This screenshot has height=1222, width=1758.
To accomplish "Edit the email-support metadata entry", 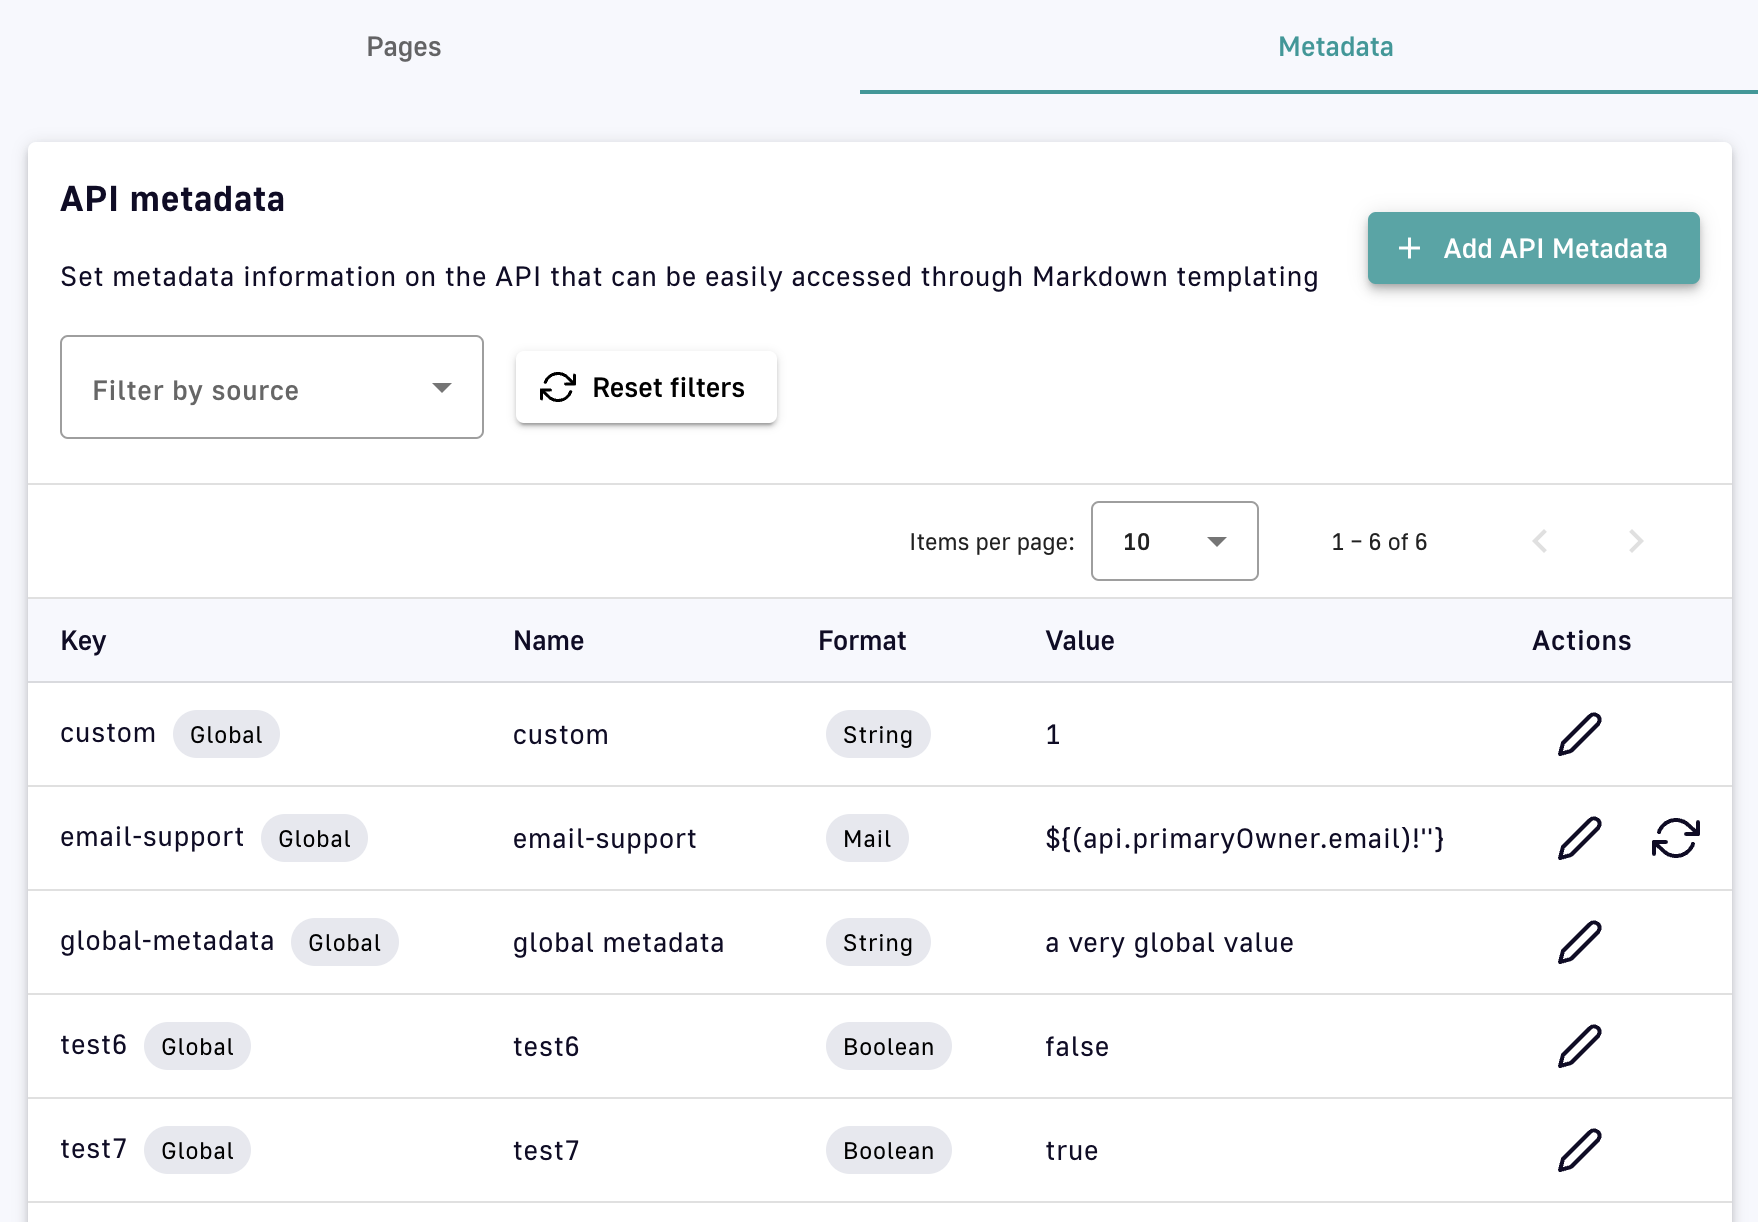I will pyautogui.click(x=1579, y=838).
